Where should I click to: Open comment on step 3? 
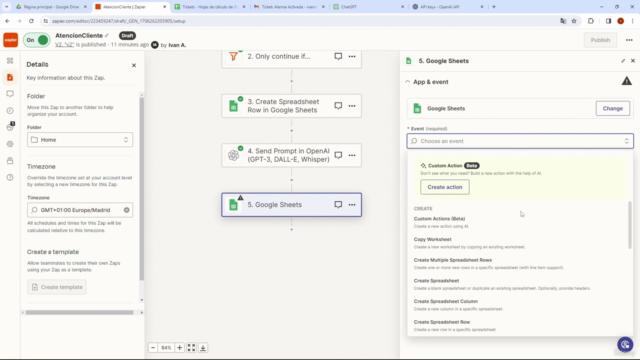[338, 106]
